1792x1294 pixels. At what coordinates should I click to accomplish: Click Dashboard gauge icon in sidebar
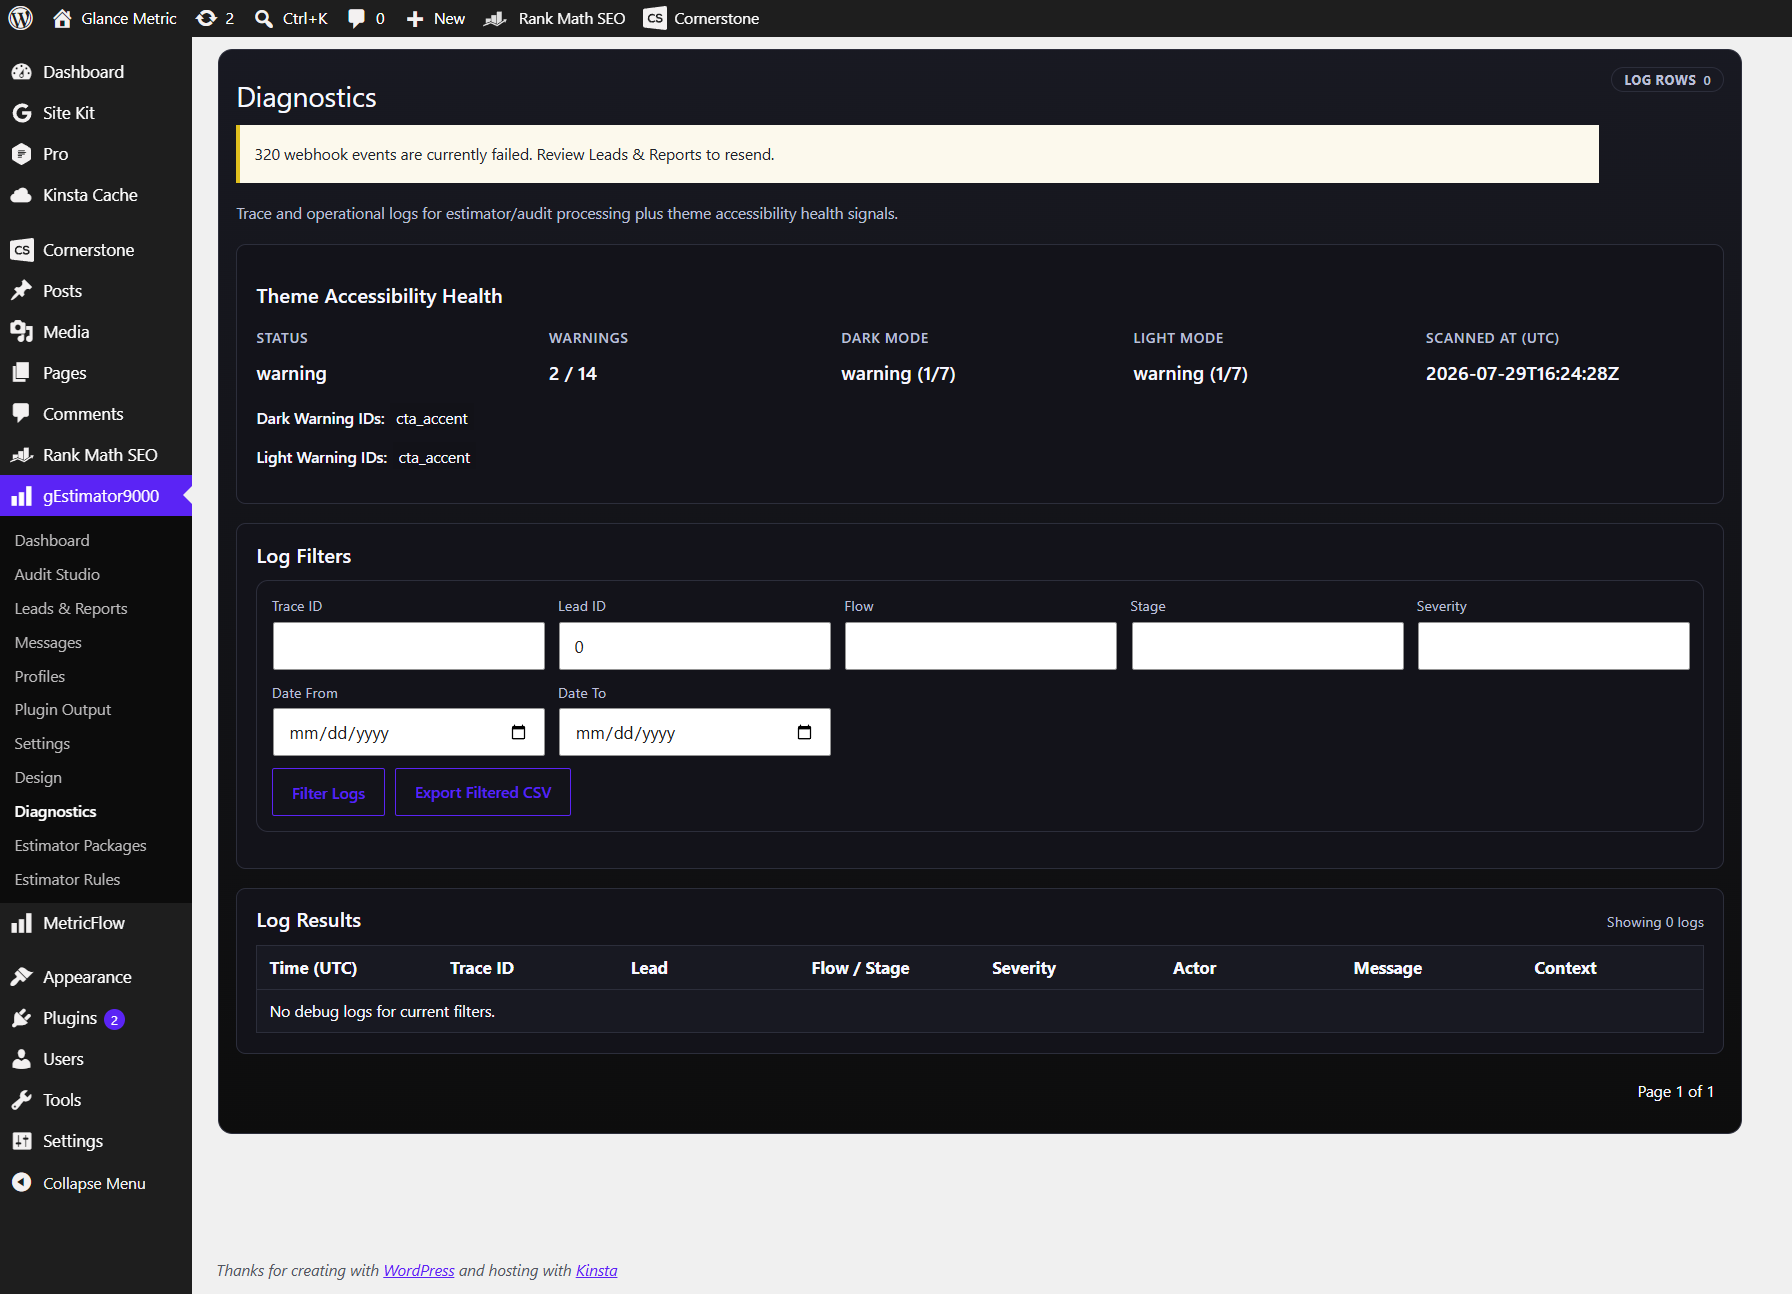21,72
